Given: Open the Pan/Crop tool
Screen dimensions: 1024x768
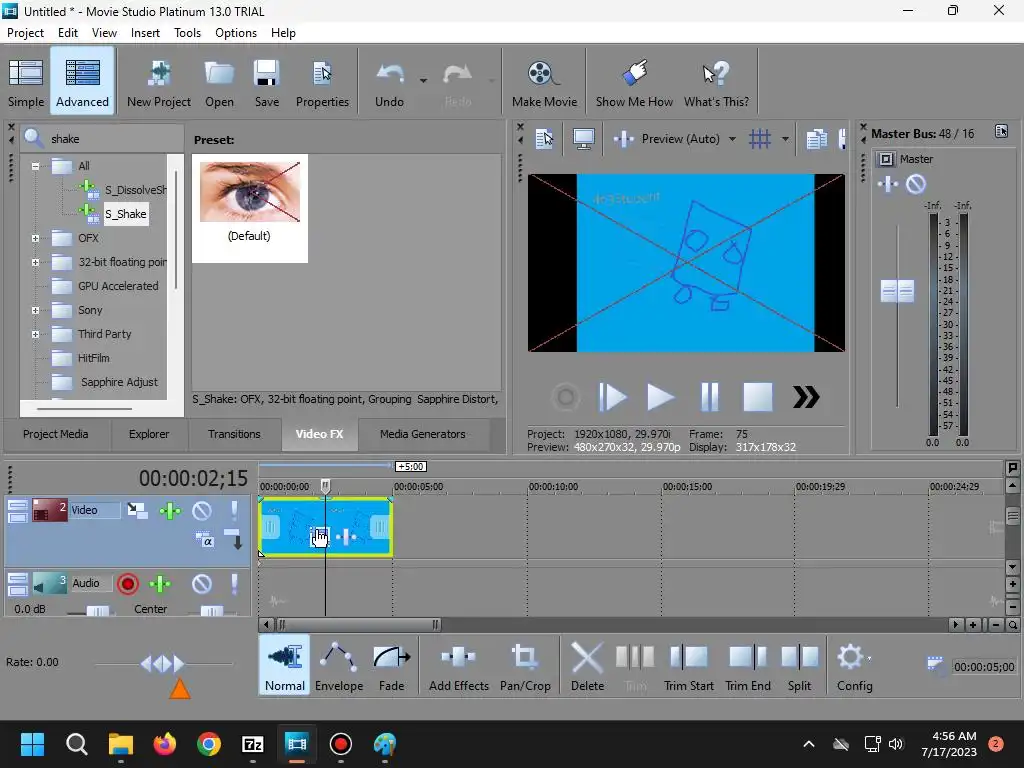Looking at the screenshot, I should coord(525,667).
